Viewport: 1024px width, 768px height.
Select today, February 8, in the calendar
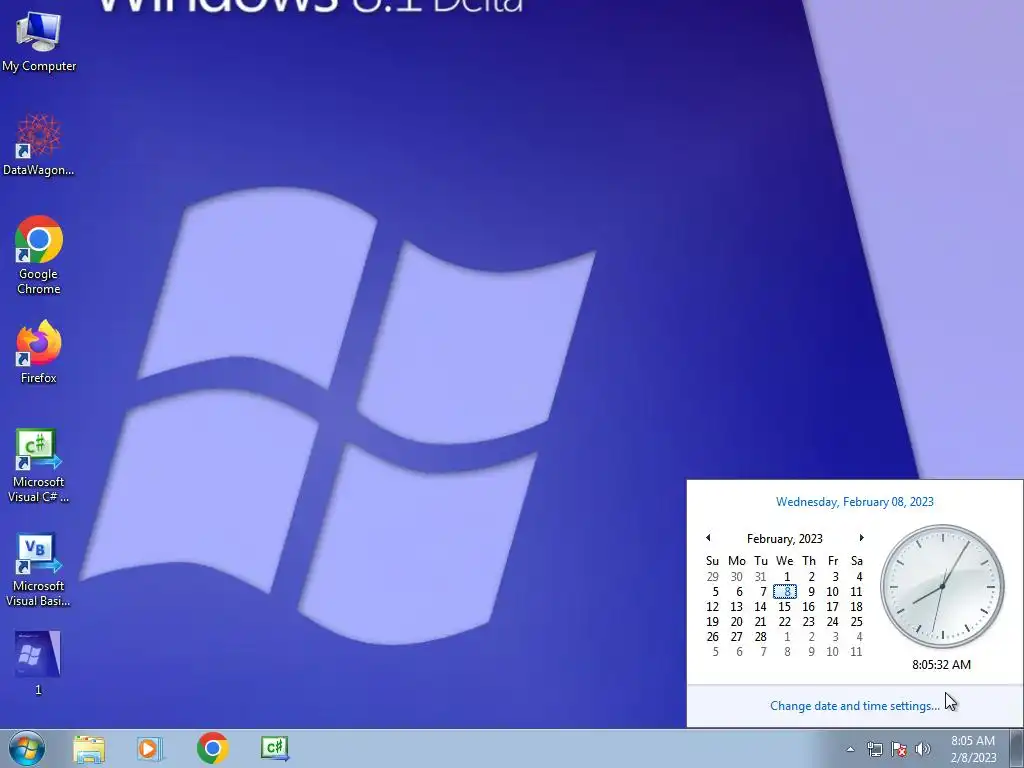coord(785,592)
